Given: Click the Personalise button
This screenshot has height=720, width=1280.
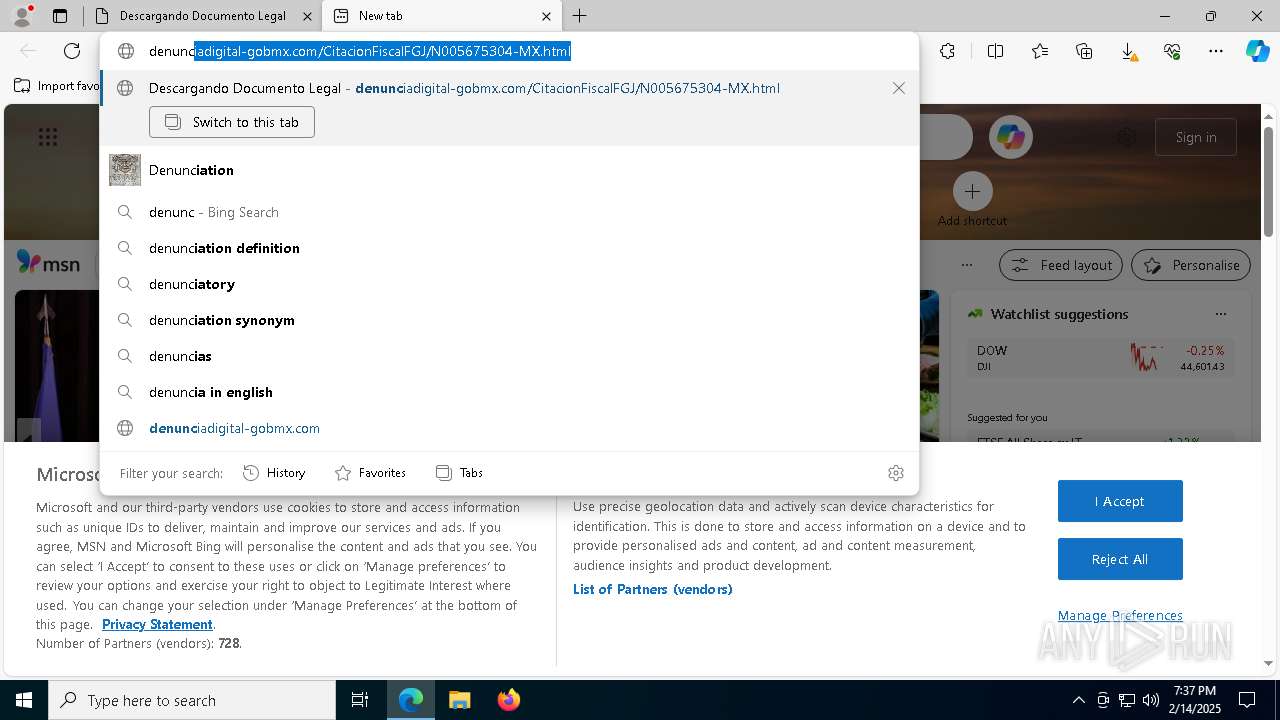Looking at the screenshot, I should tap(1191, 265).
